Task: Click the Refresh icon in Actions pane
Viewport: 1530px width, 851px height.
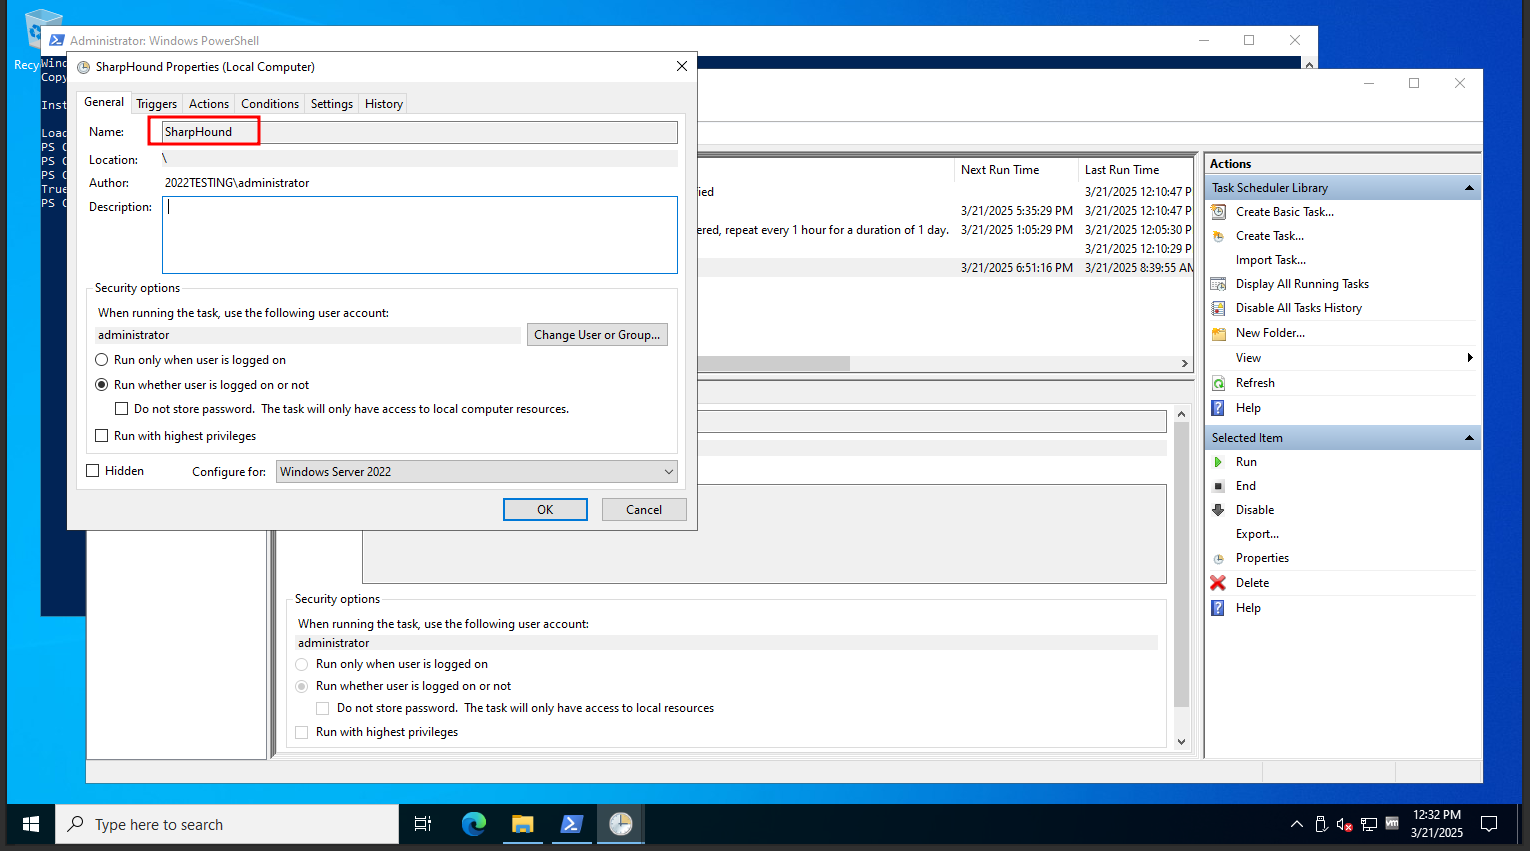Action: 1218,383
